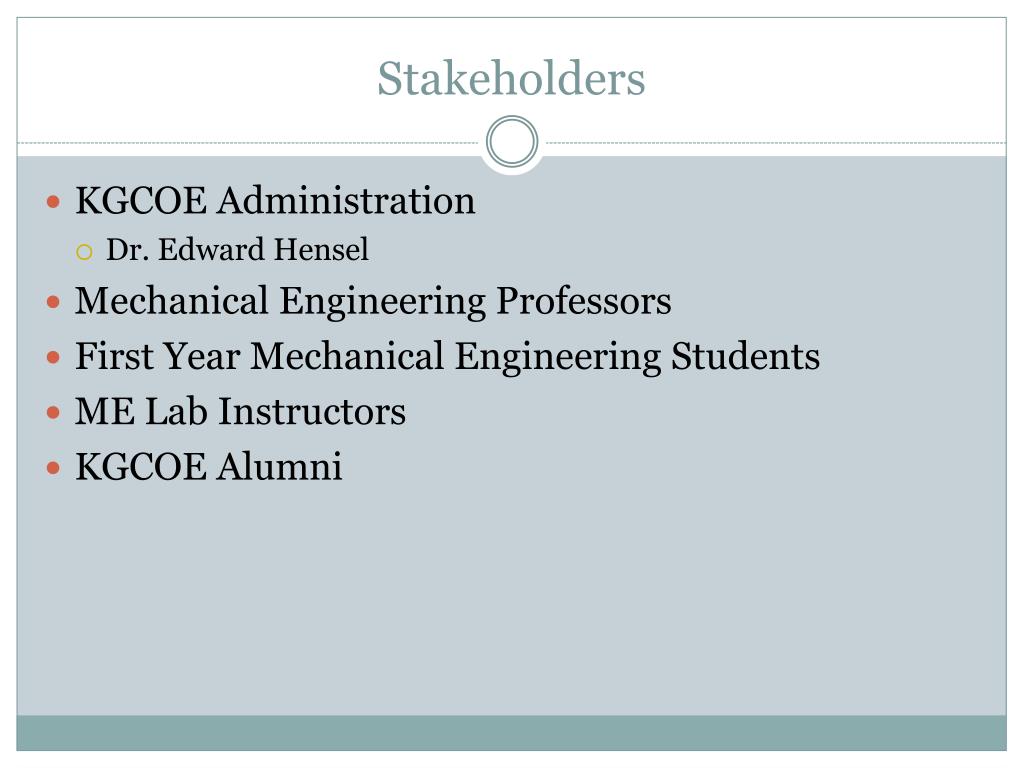
Task: Click First Year Mechanical Engineering Students text
Action: click(x=447, y=357)
